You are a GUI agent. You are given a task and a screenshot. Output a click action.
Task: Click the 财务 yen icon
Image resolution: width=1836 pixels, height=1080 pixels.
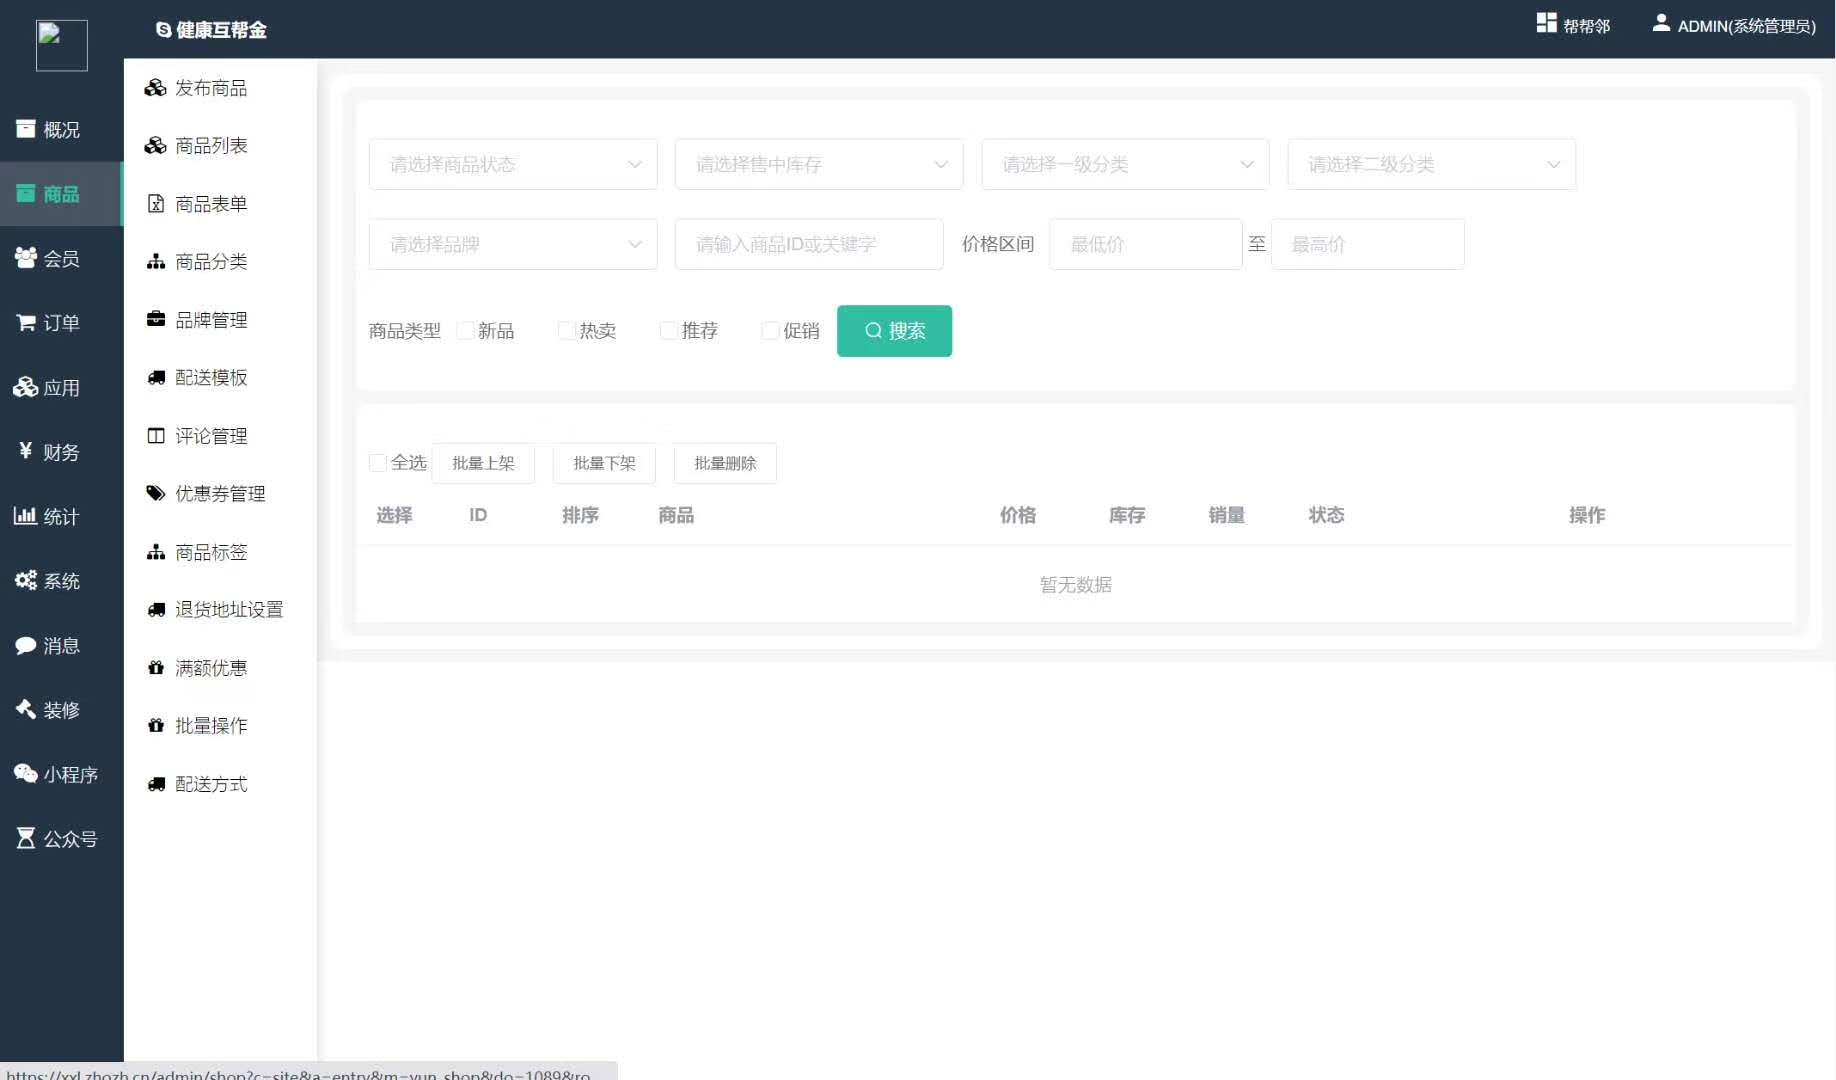pos(26,451)
